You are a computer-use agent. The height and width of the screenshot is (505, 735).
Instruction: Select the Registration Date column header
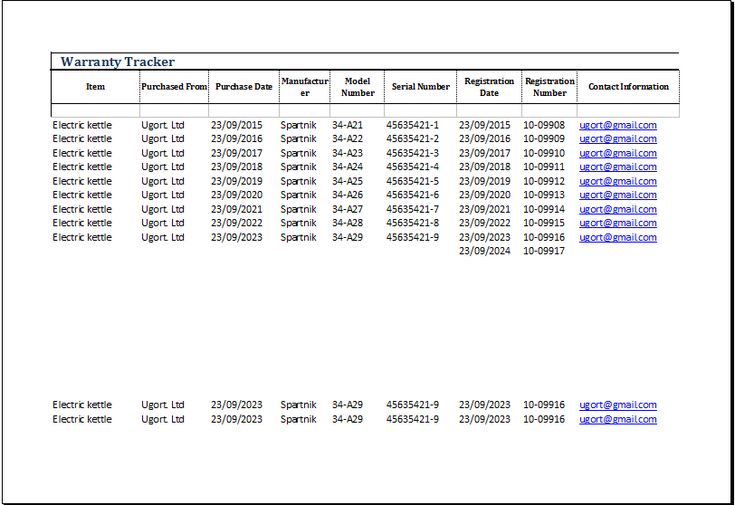click(x=489, y=87)
